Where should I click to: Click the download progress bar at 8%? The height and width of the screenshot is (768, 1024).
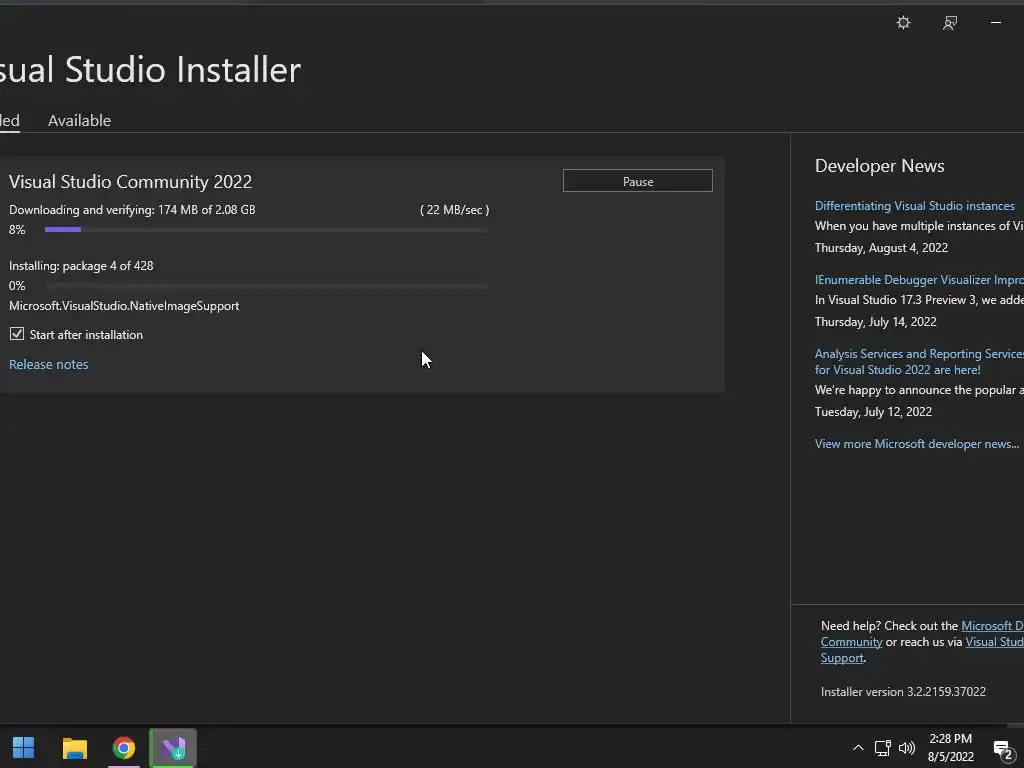click(266, 230)
